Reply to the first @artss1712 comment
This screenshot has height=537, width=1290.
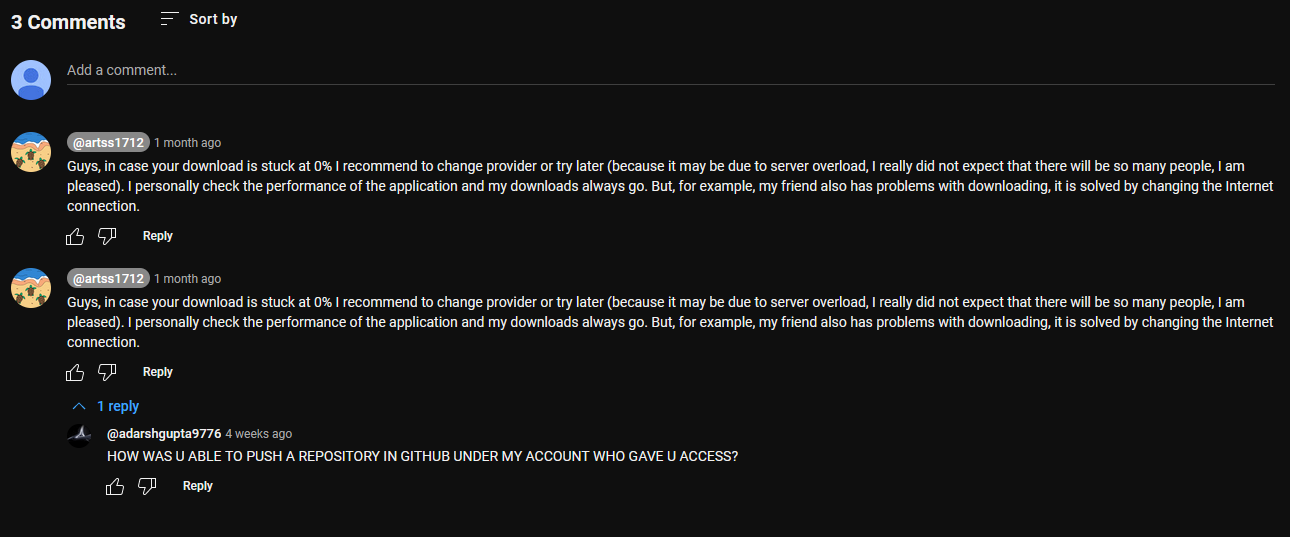pos(158,236)
